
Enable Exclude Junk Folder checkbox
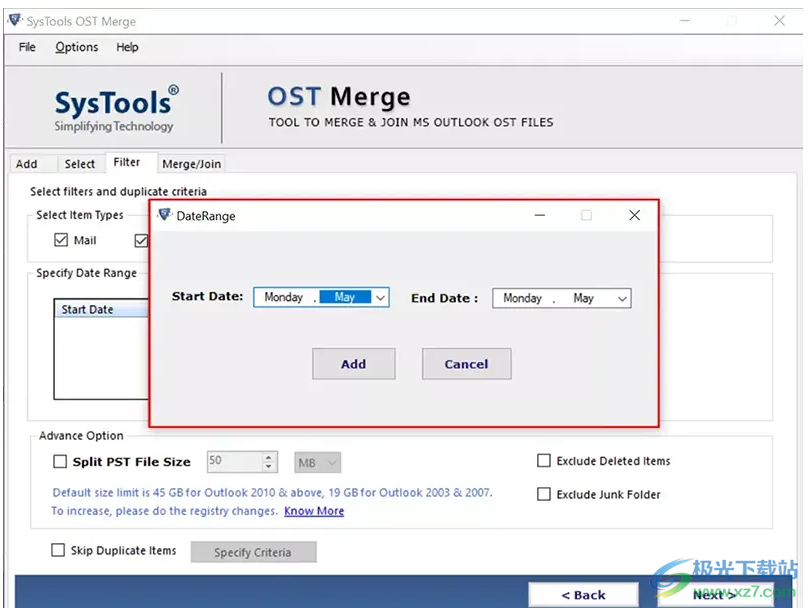(544, 494)
